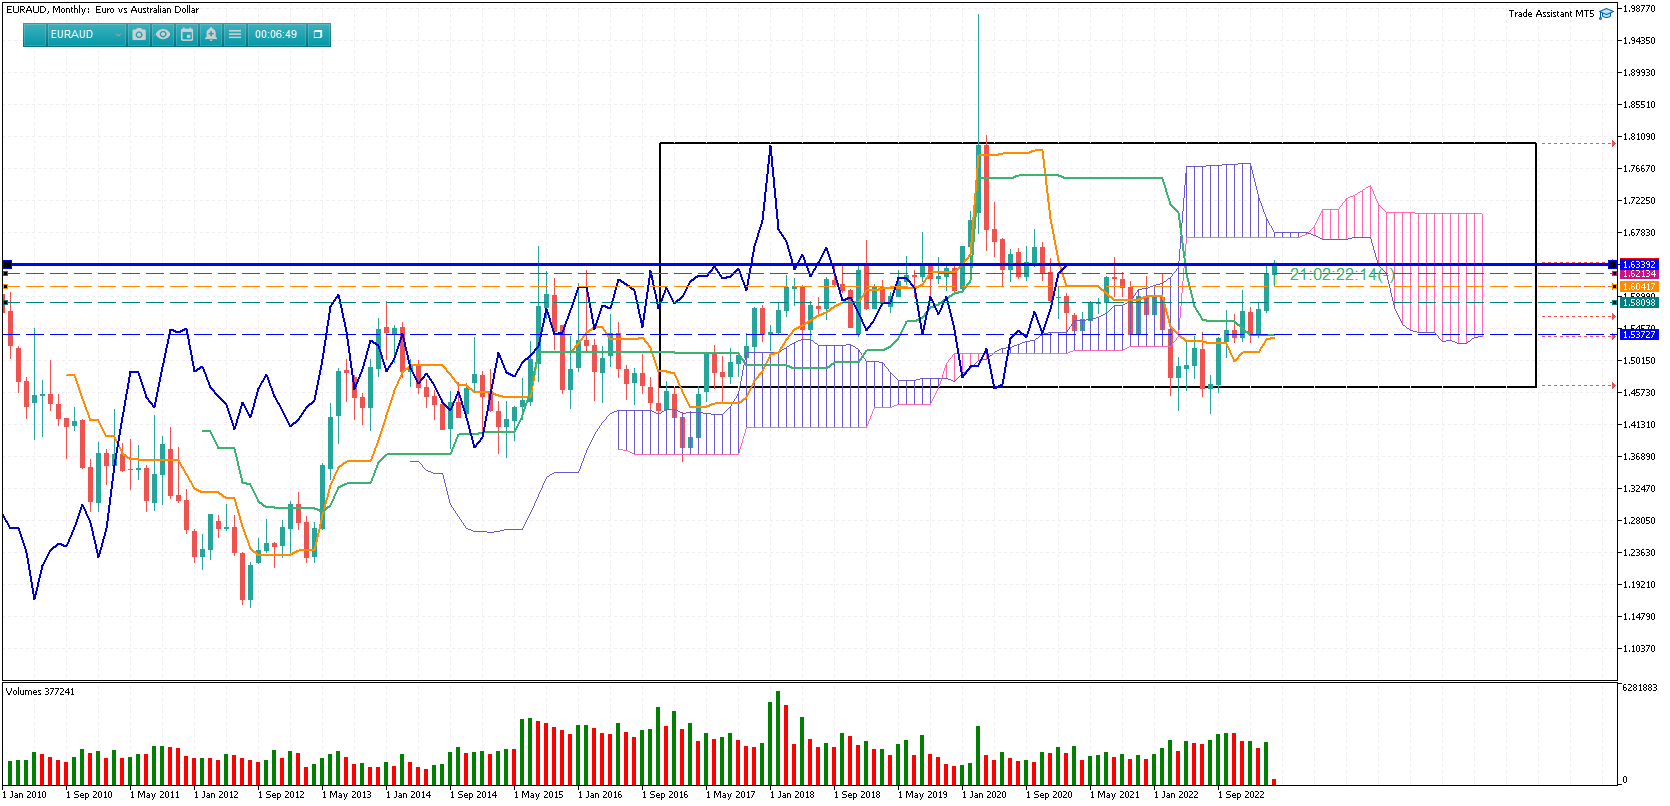Click the black handle at the blue line's right end

coord(1612,265)
